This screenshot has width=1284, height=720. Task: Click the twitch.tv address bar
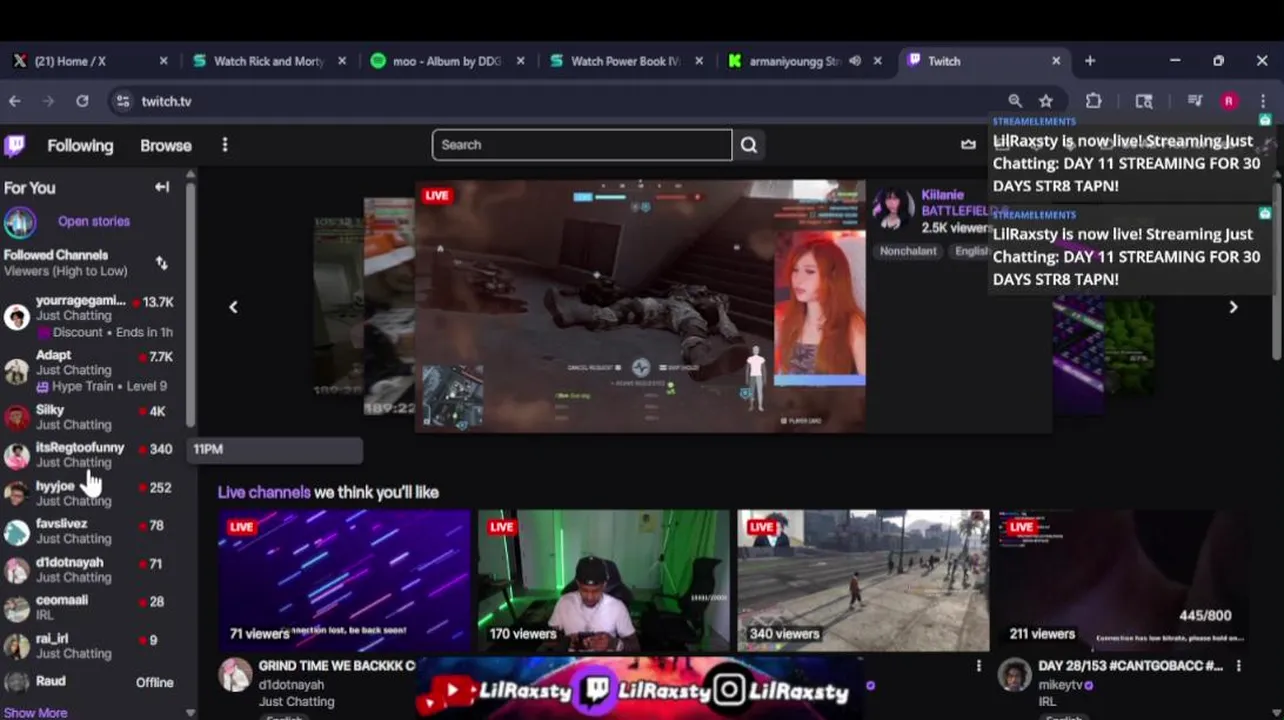[x=560, y=101]
